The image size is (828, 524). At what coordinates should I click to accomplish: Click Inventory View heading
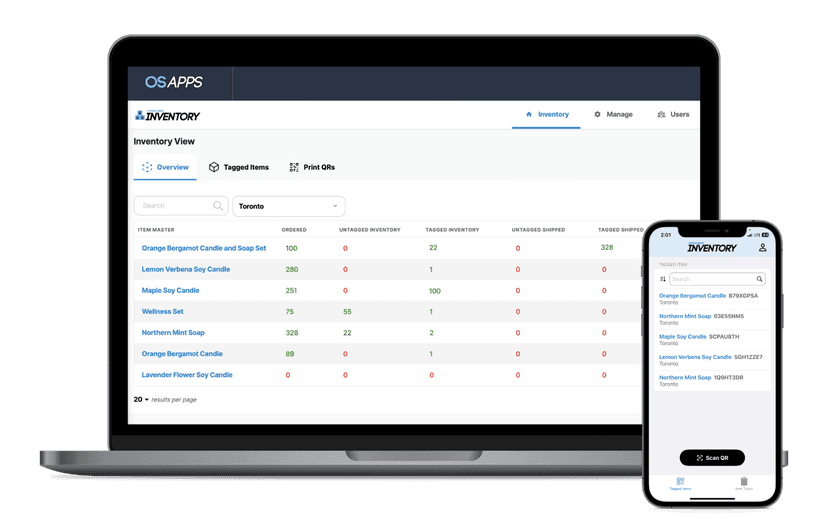coord(164,141)
